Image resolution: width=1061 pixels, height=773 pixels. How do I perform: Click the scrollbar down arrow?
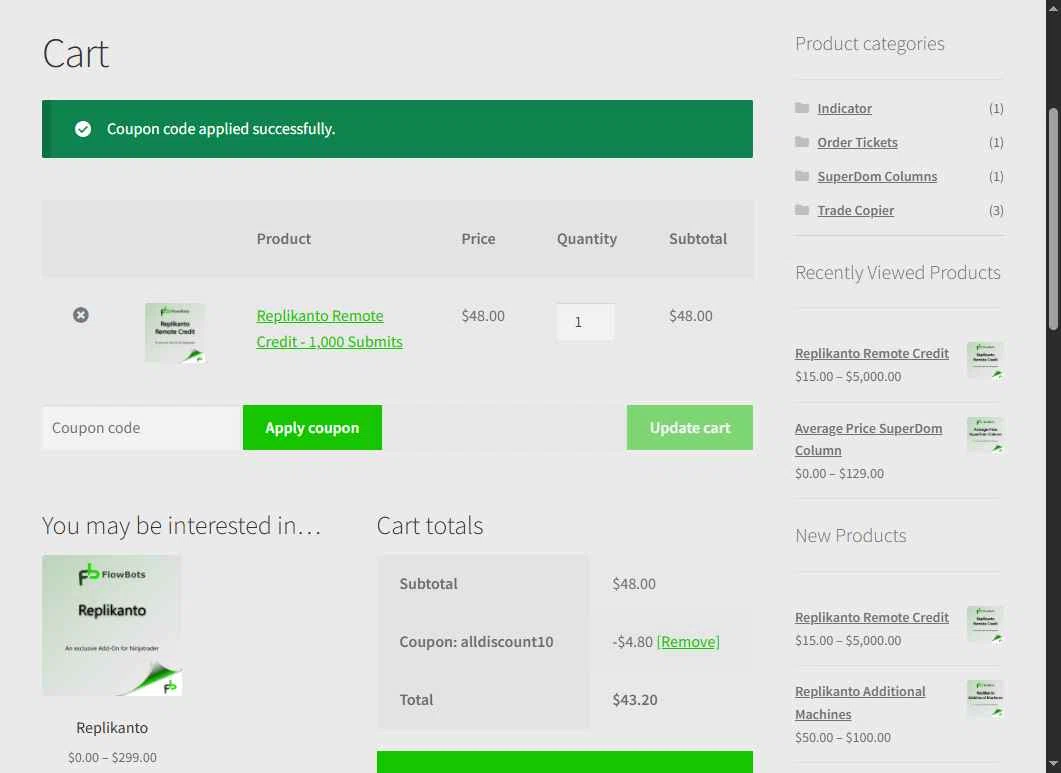tap(1053, 766)
